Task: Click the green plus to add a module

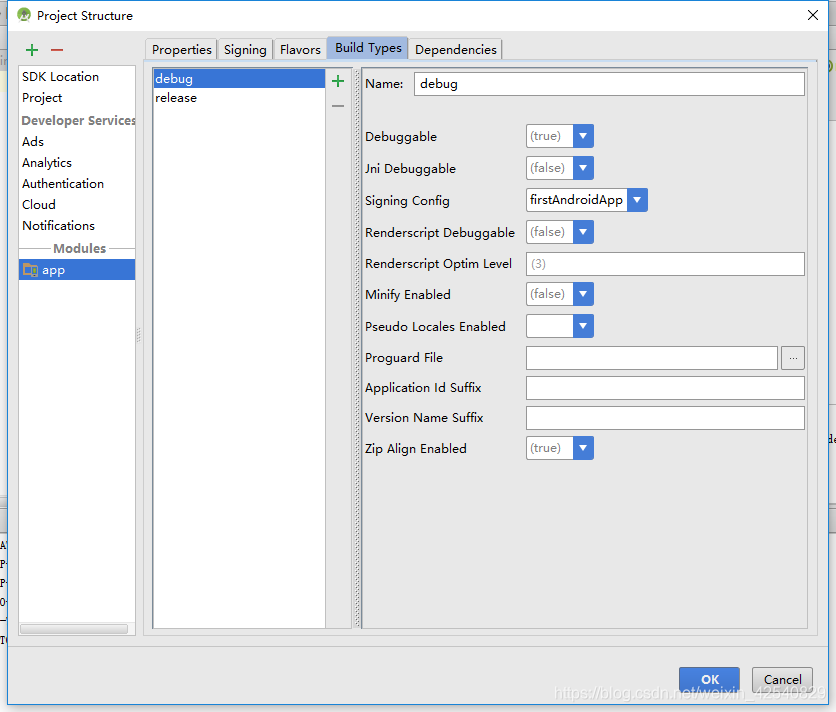Action: 32,50
